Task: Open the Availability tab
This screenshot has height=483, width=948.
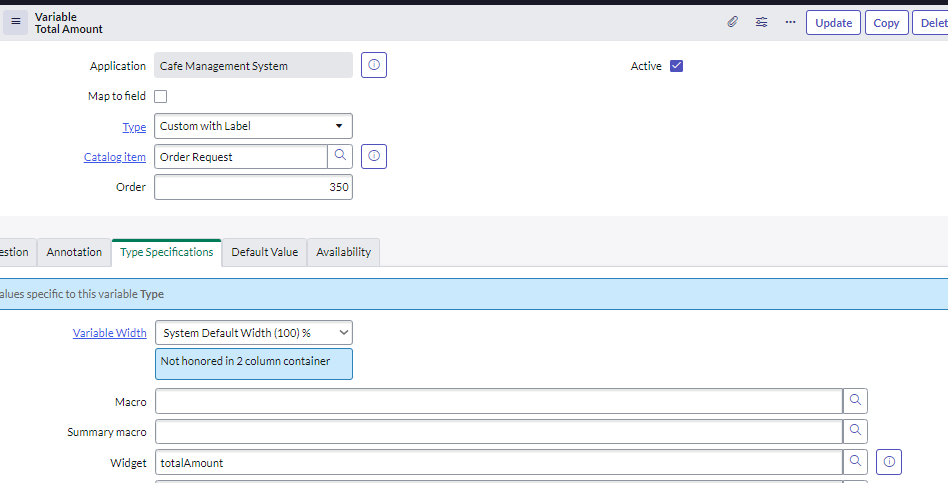Action: (x=343, y=252)
